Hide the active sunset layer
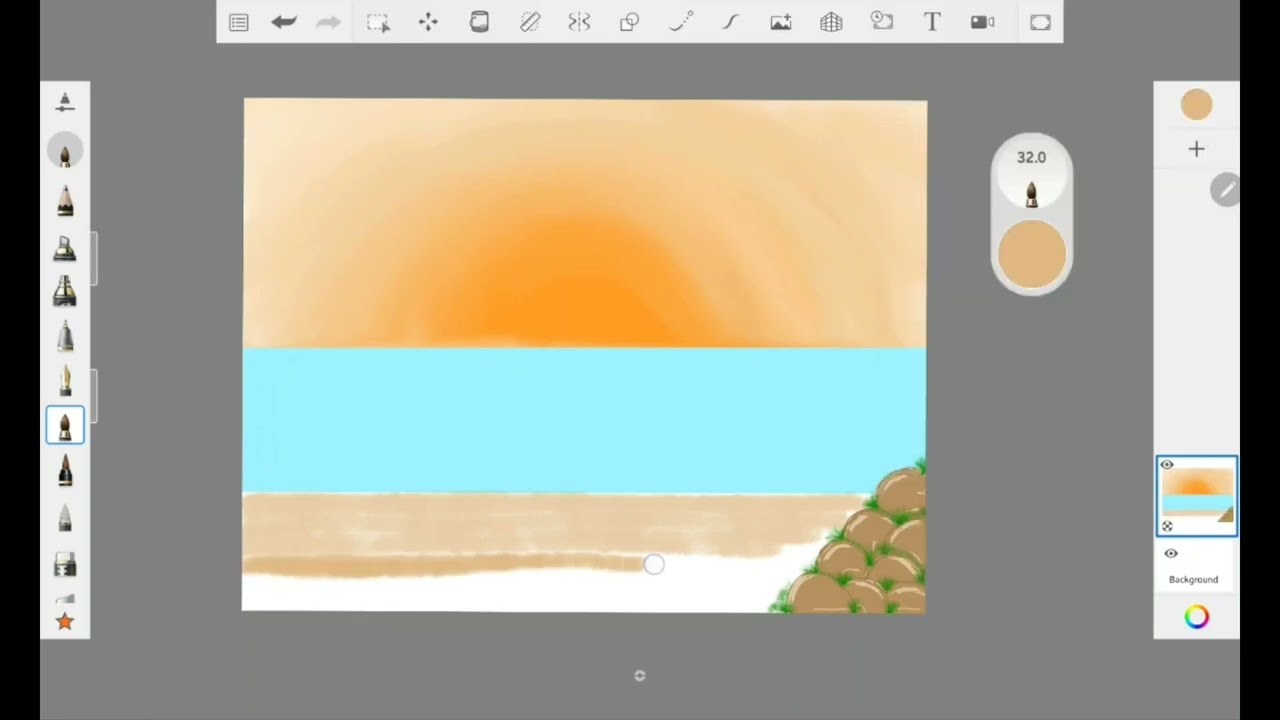1280x720 pixels. (x=1166, y=465)
